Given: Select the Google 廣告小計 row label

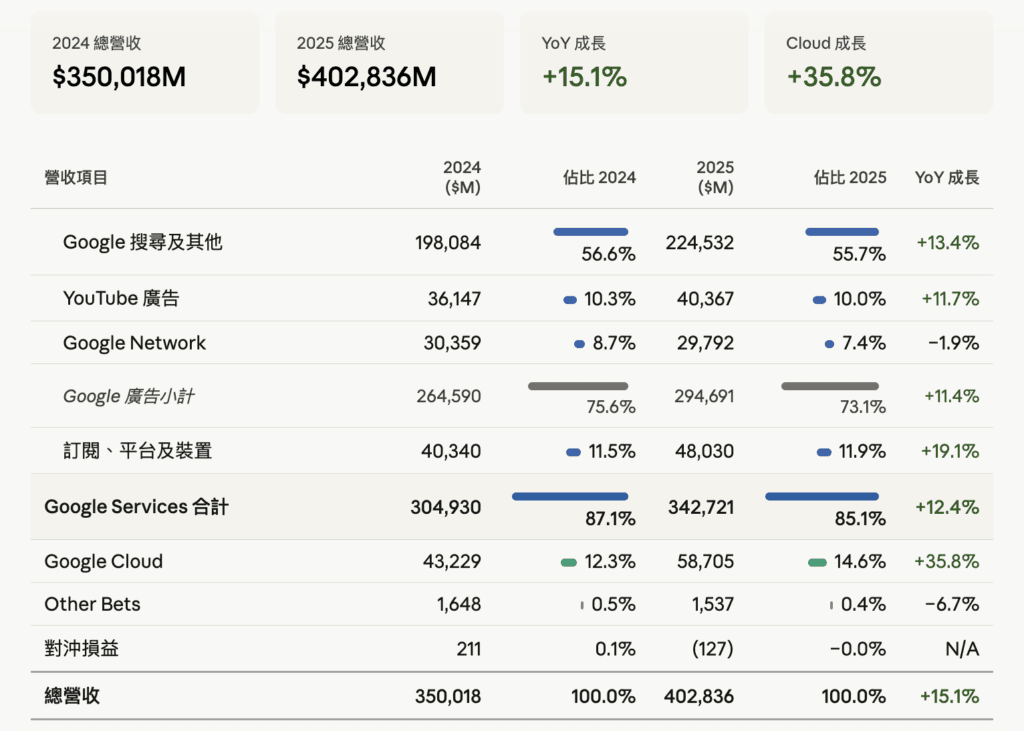Looking at the screenshot, I should coord(128,396).
